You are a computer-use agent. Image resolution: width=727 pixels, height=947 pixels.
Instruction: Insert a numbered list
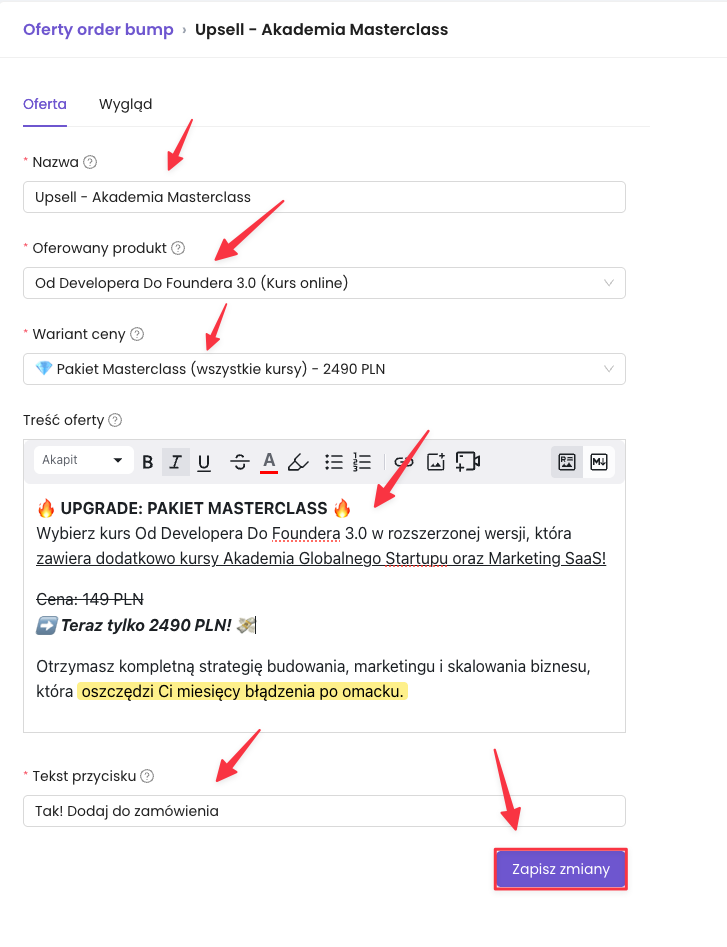[x=362, y=461]
